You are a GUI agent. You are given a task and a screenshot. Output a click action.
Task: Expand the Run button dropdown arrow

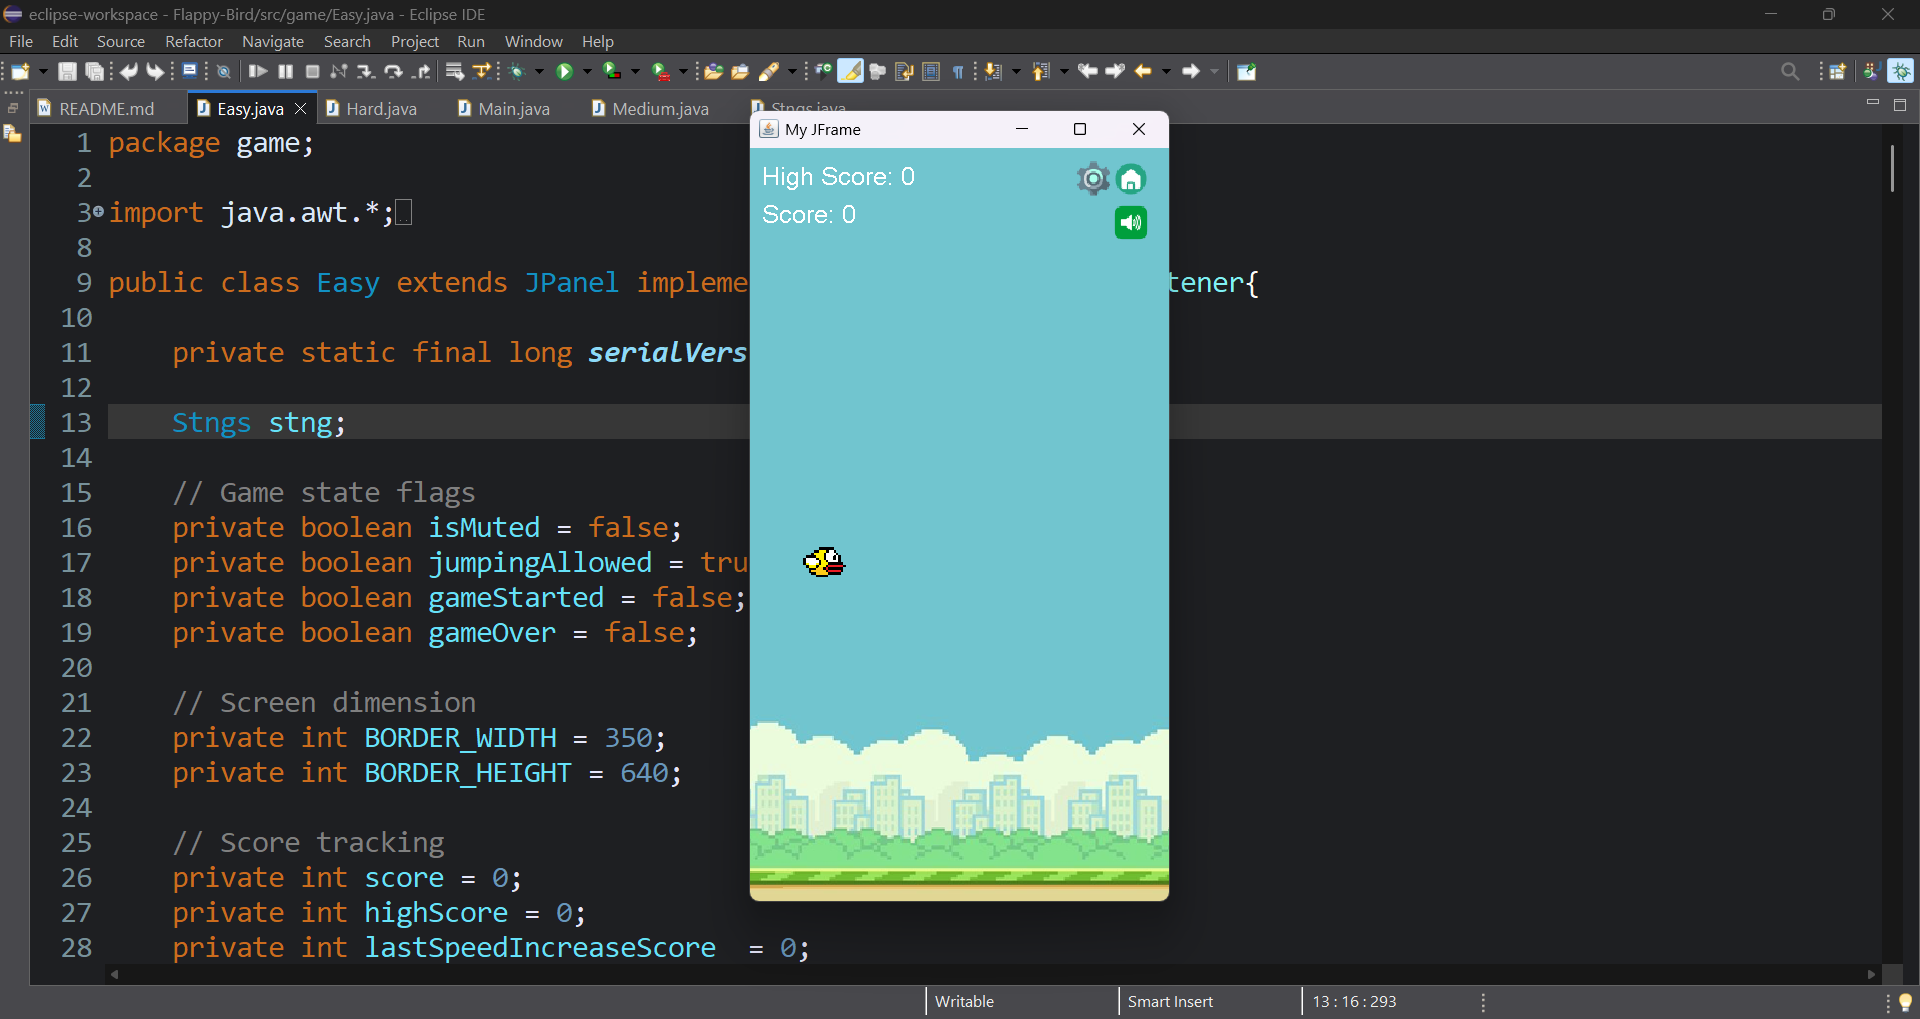click(x=587, y=71)
